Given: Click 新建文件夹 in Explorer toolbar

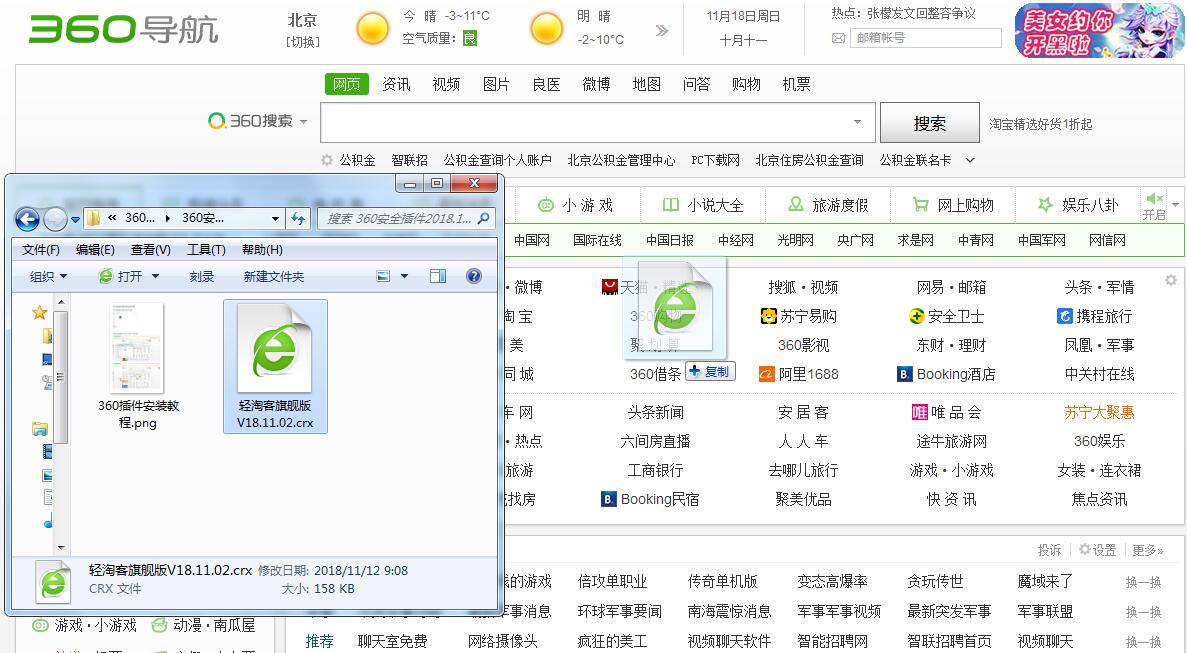Looking at the screenshot, I should (273, 277).
